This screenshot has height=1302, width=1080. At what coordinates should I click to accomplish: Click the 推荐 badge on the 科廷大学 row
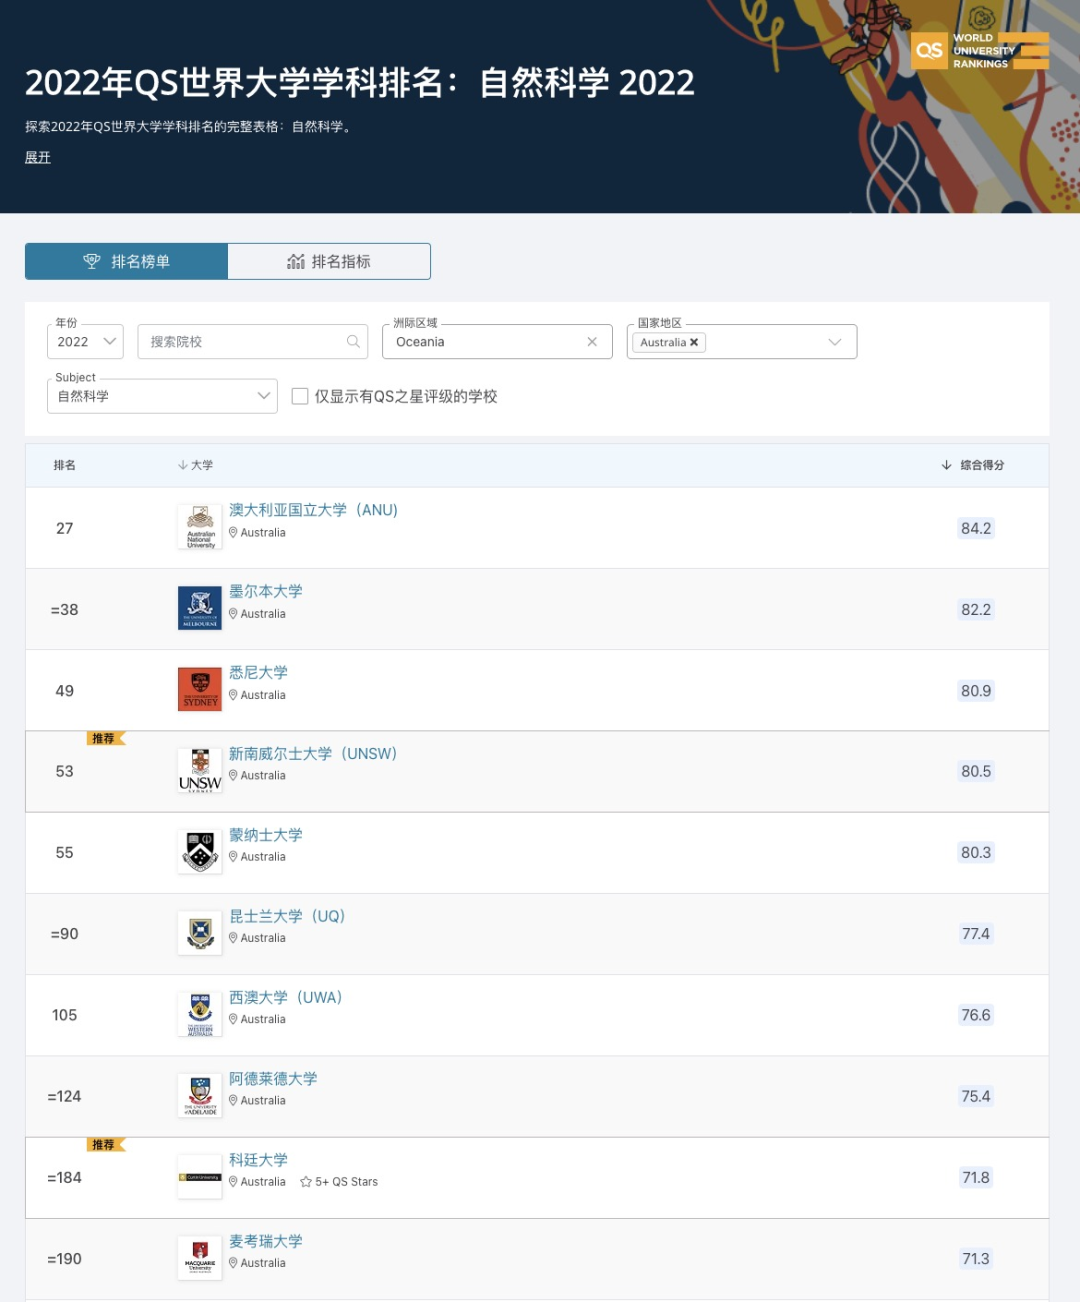pos(105,1145)
